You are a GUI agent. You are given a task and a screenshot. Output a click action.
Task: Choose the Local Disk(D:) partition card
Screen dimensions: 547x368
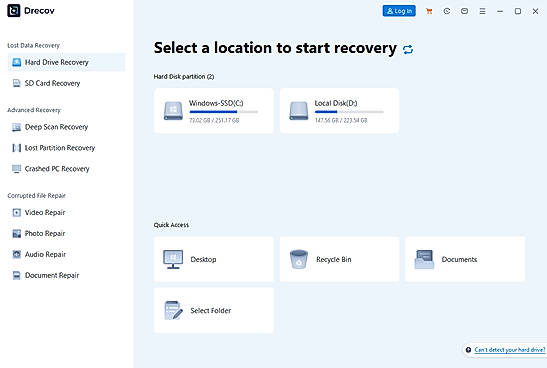pyautogui.click(x=339, y=111)
